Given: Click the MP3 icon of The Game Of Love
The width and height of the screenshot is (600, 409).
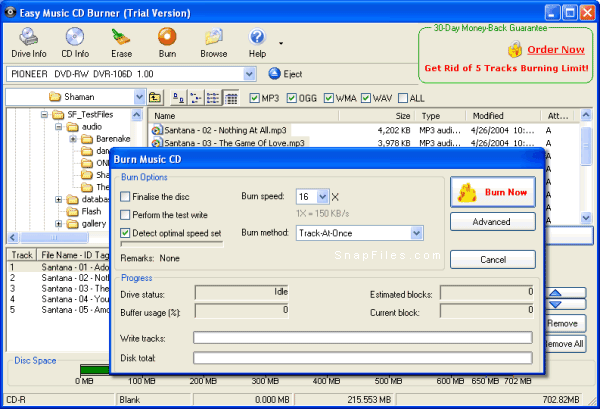Looking at the screenshot, I should (x=156, y=143).
